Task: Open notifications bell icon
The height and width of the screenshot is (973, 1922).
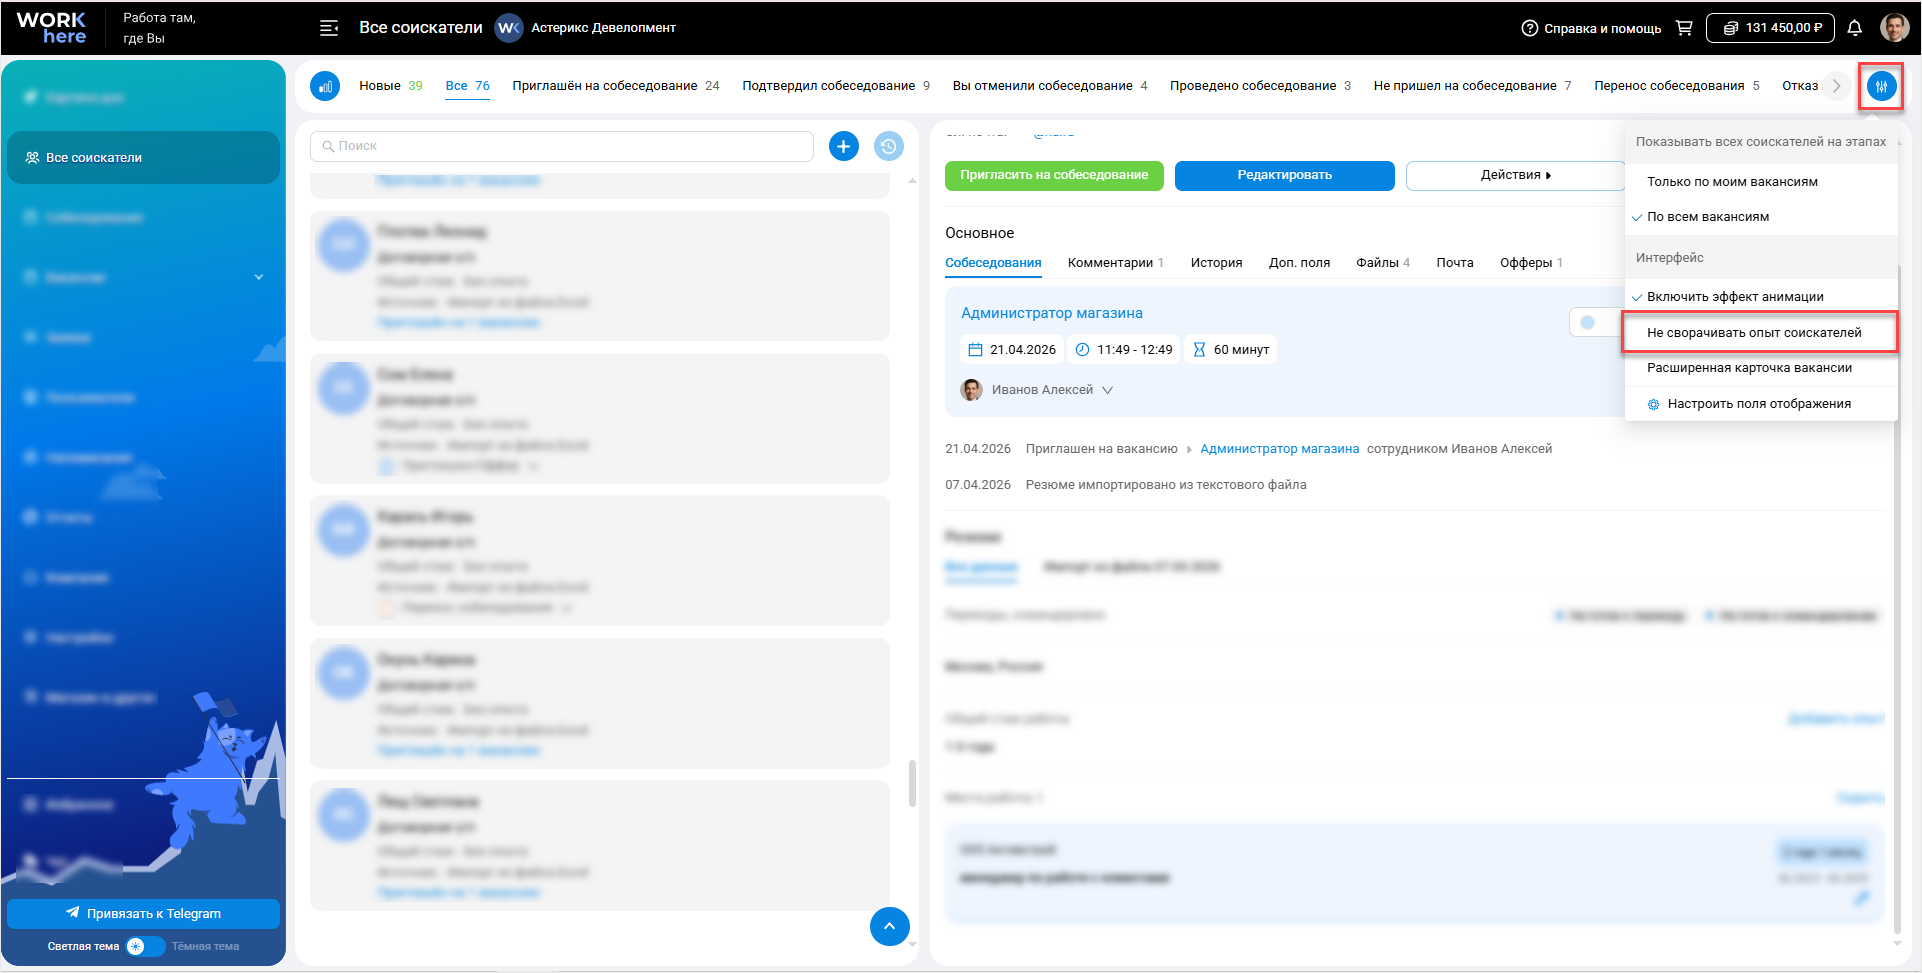Action: [1854, 28]
